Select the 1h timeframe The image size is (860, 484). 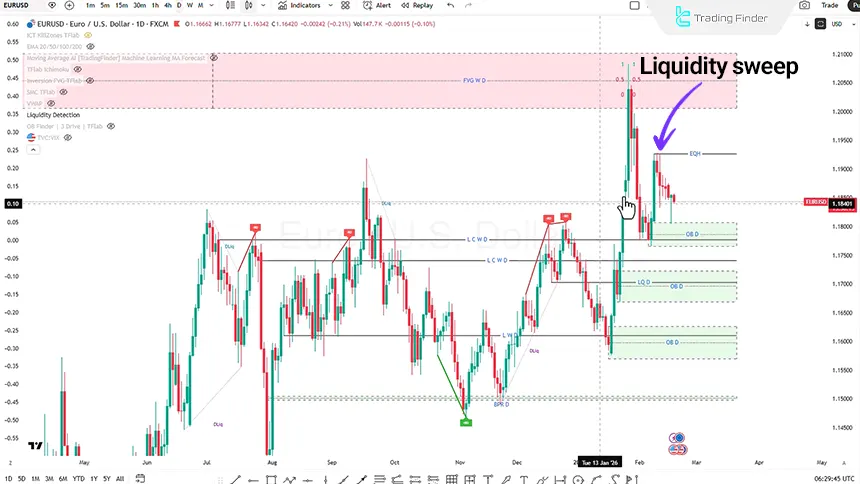click(155, 5)
